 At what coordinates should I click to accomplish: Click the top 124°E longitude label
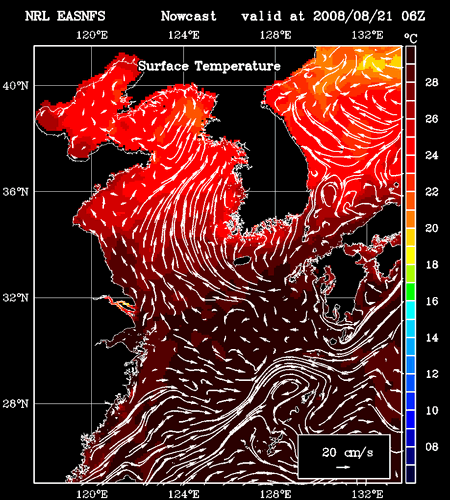[184, 35]
